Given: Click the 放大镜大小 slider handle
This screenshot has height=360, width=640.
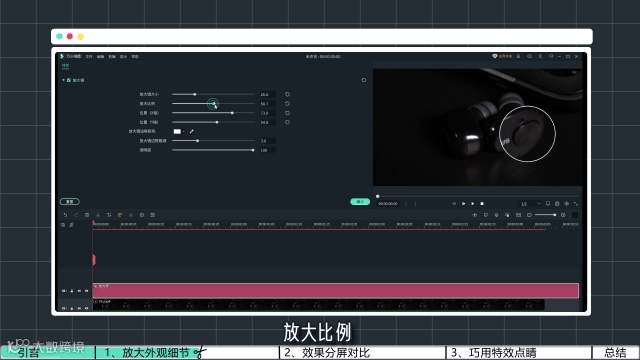Looking at the screenshot, I should point(195,94).
